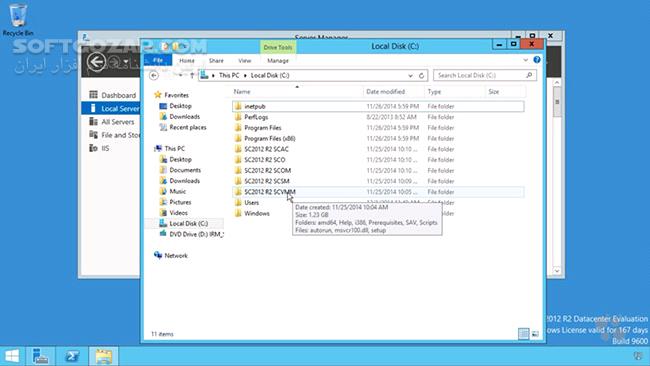The width and height of the screenshot is (650, 366).
Task: Select Videos under This PC
Action: 178,213
